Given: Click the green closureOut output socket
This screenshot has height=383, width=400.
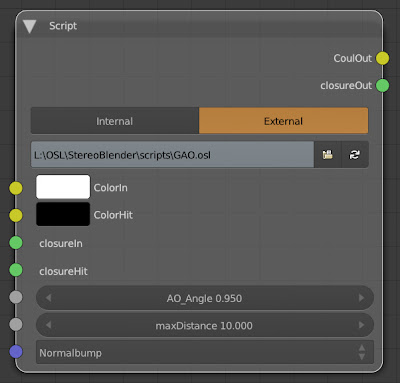Looking at the screenshot, I should point(382,85).
